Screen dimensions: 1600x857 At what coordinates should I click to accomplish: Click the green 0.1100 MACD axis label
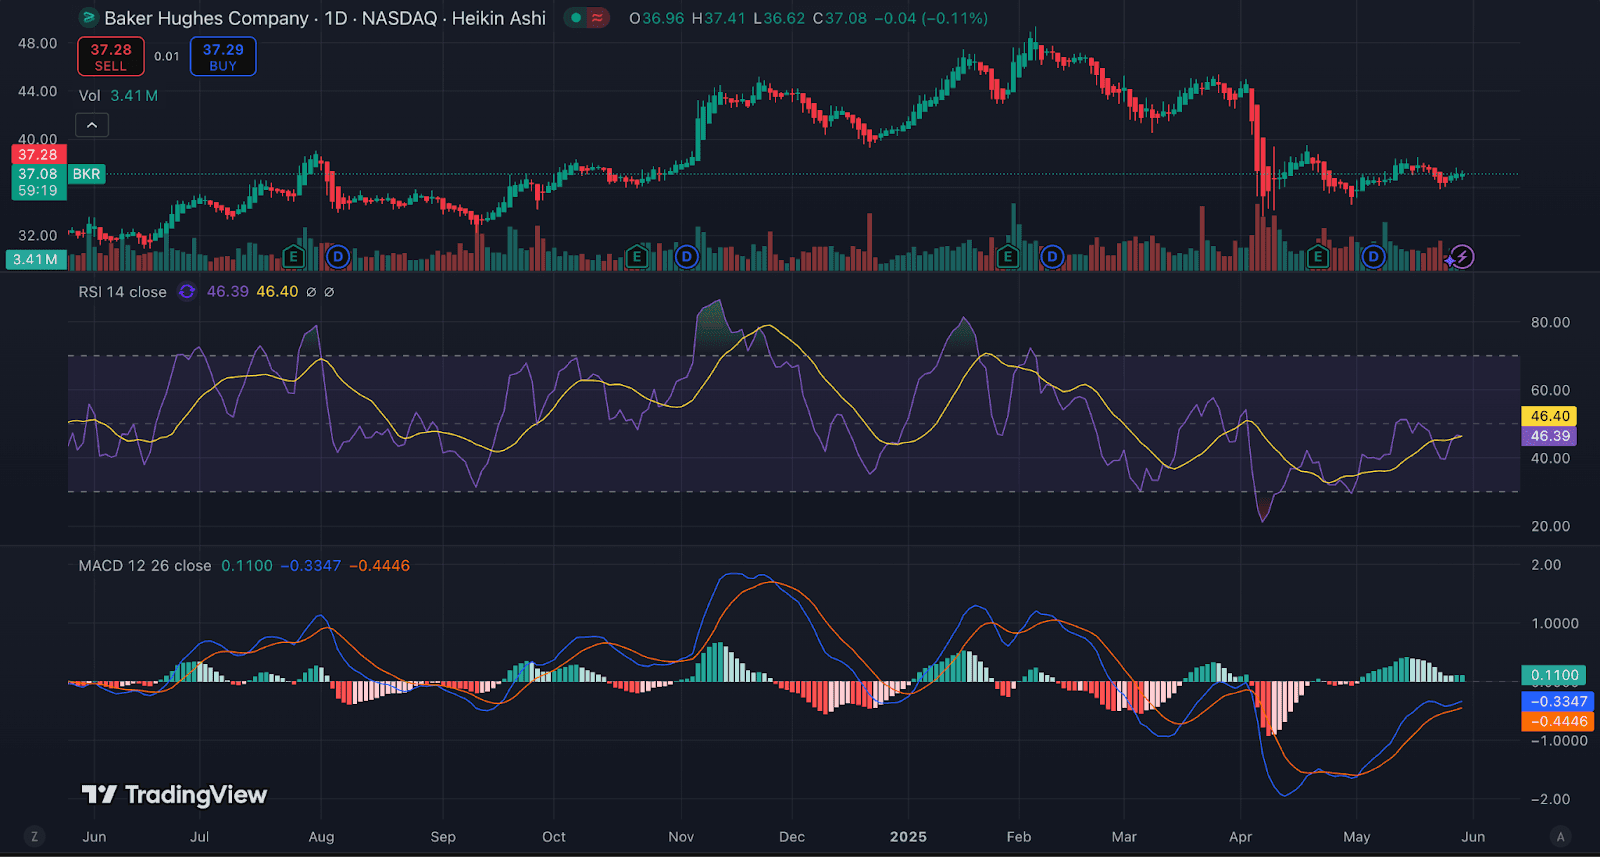(x=1554, y=675)
